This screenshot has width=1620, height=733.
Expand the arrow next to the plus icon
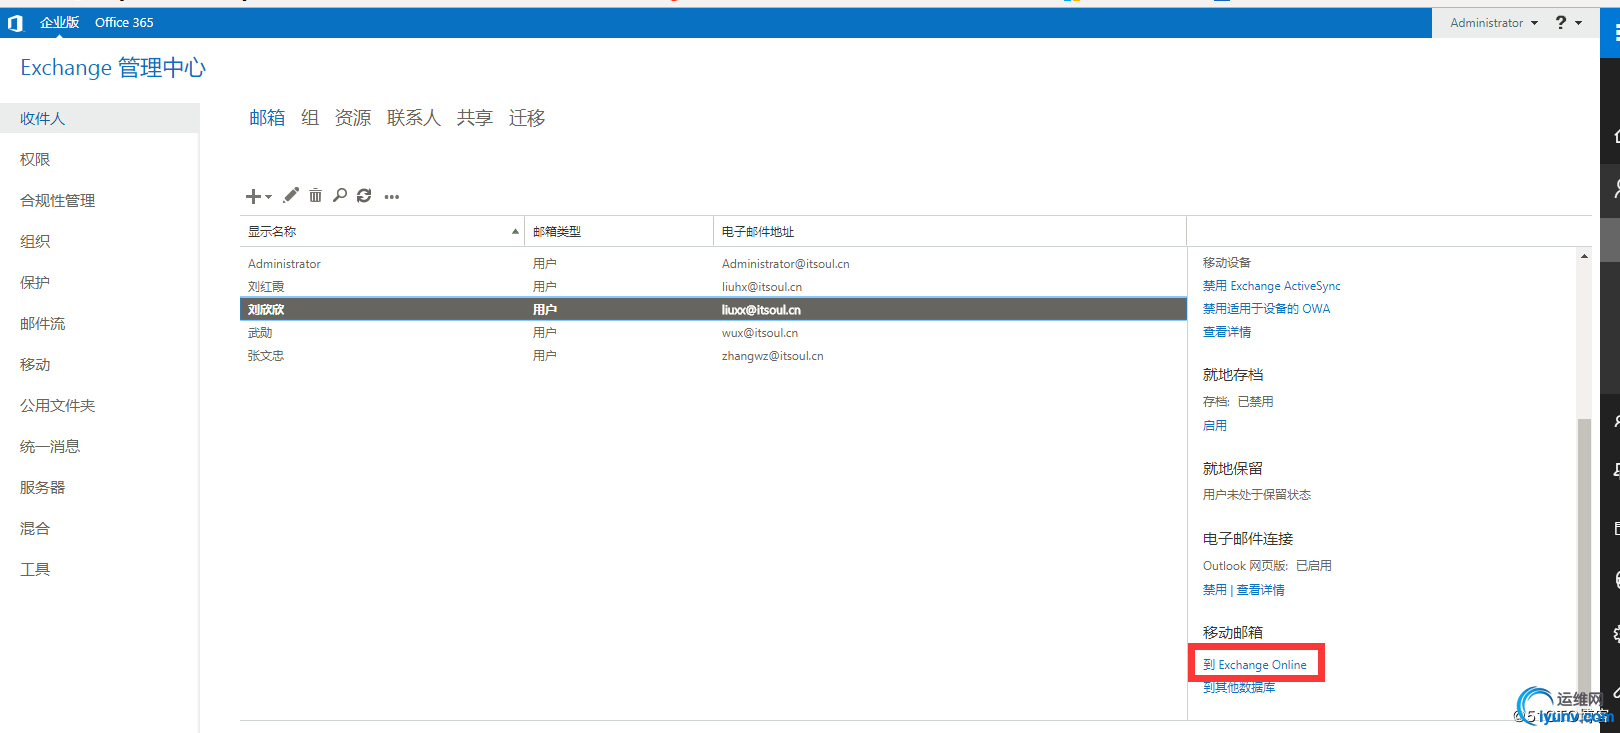click(x=269, y=197)
